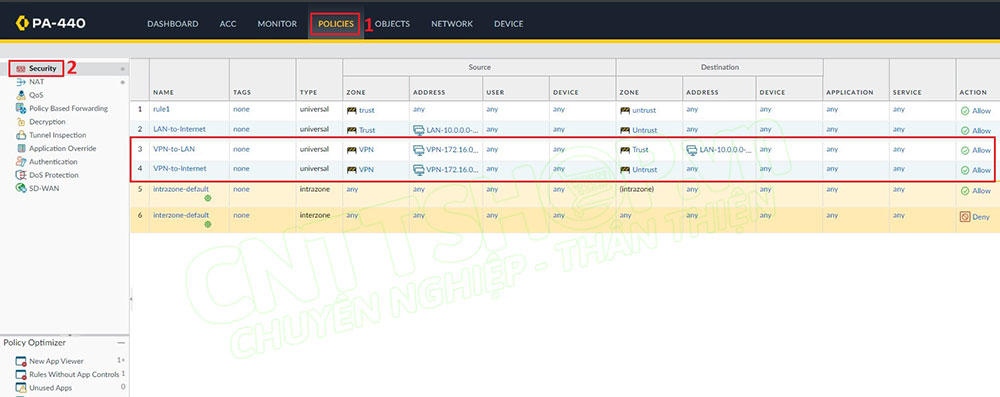
Task: Open Authentication policies
Action: tap(54, 161)
